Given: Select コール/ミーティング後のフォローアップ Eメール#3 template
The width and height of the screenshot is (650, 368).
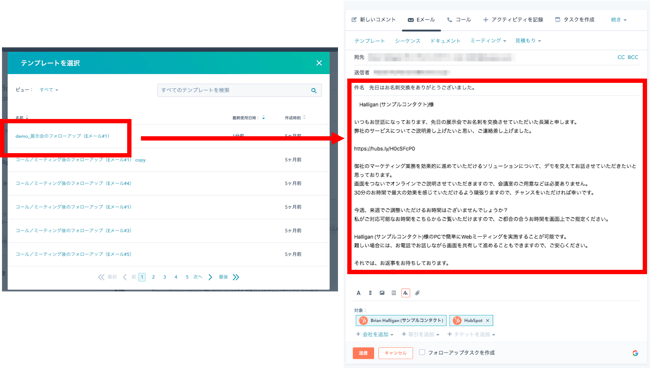Looking at the screenshot, I should click(x=73, y=230).
